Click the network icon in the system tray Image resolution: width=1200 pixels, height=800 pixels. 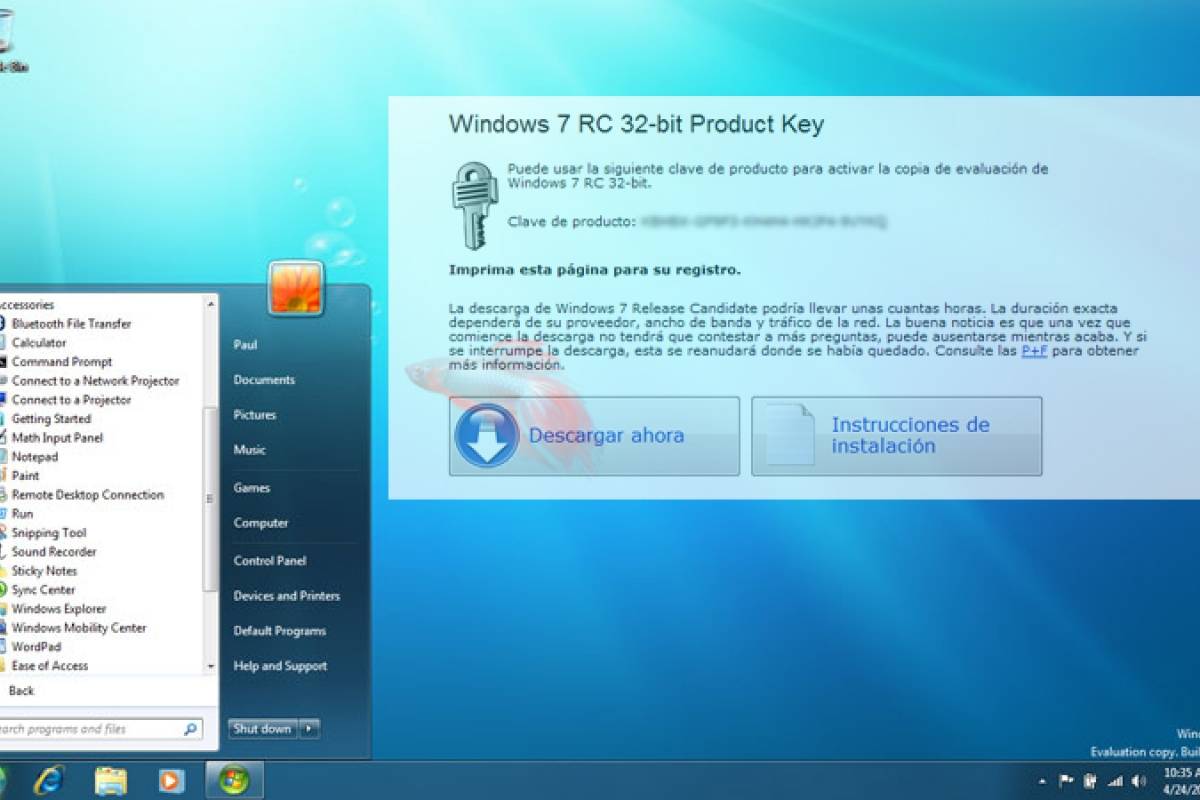click(1114, 780)
